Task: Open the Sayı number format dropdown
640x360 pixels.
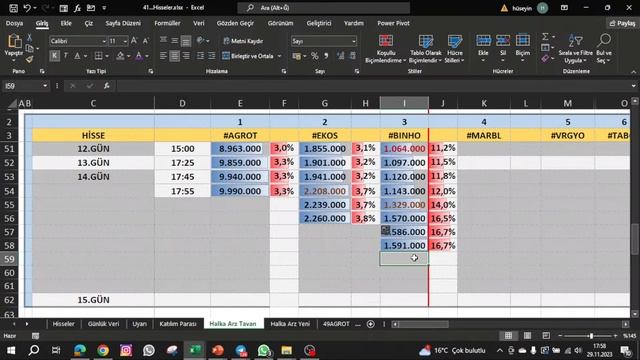Action: 354,41
